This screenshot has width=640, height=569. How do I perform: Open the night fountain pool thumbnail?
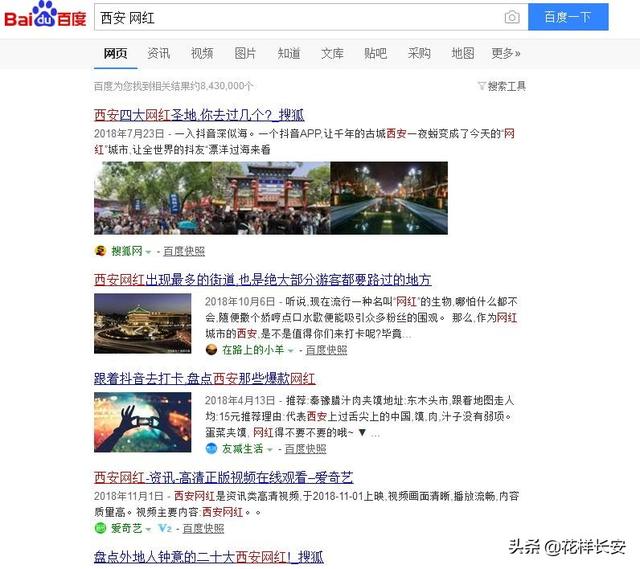point(389,198)
